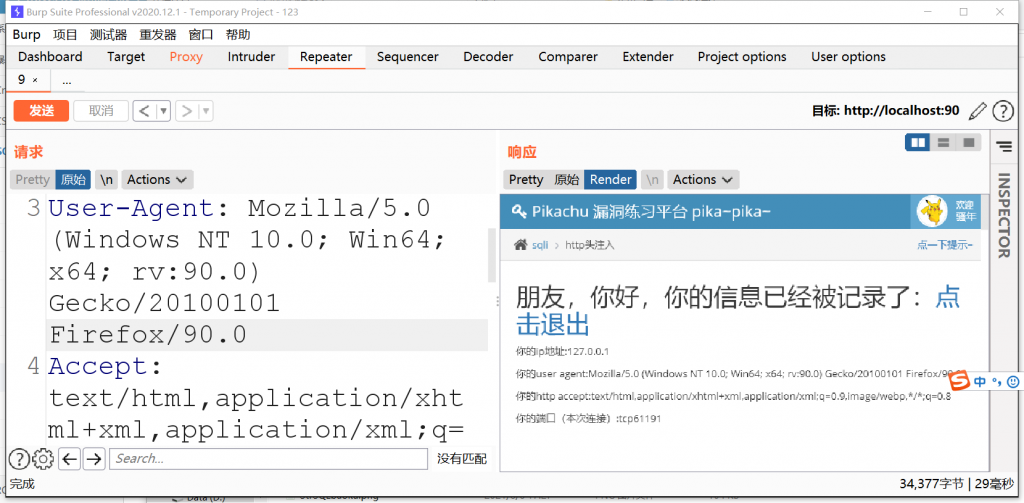Open the Burp menu
Screen dimensions: 1024x503
tap(27, 34)
